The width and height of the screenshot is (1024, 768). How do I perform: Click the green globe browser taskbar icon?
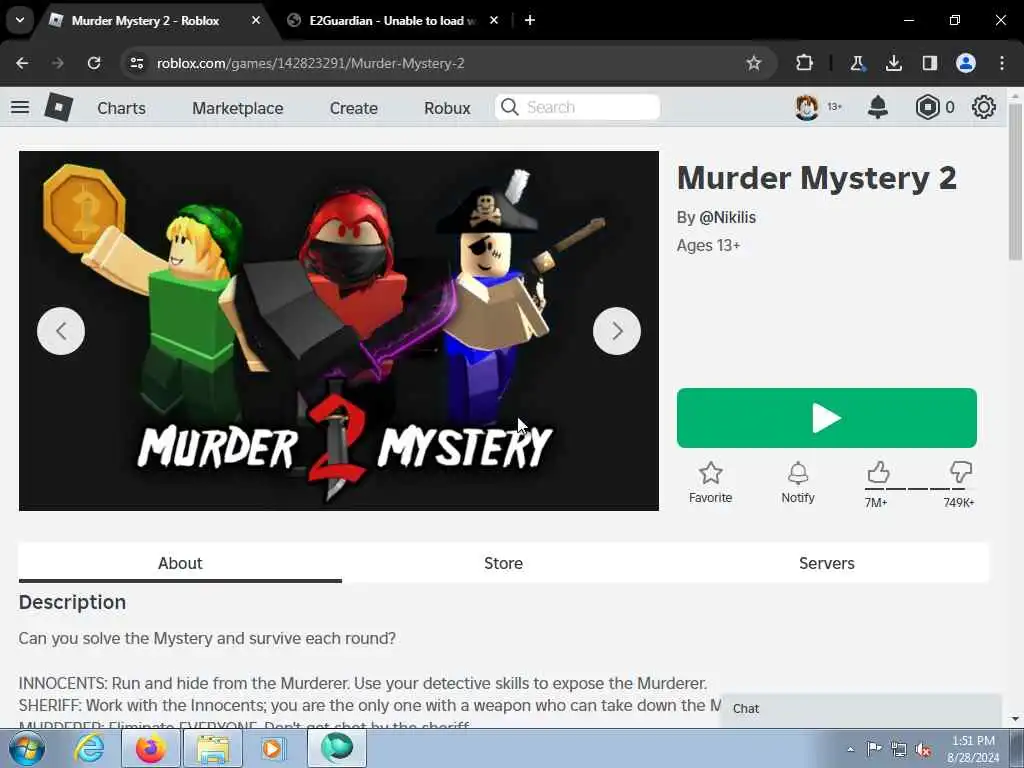tap(336, 748)
